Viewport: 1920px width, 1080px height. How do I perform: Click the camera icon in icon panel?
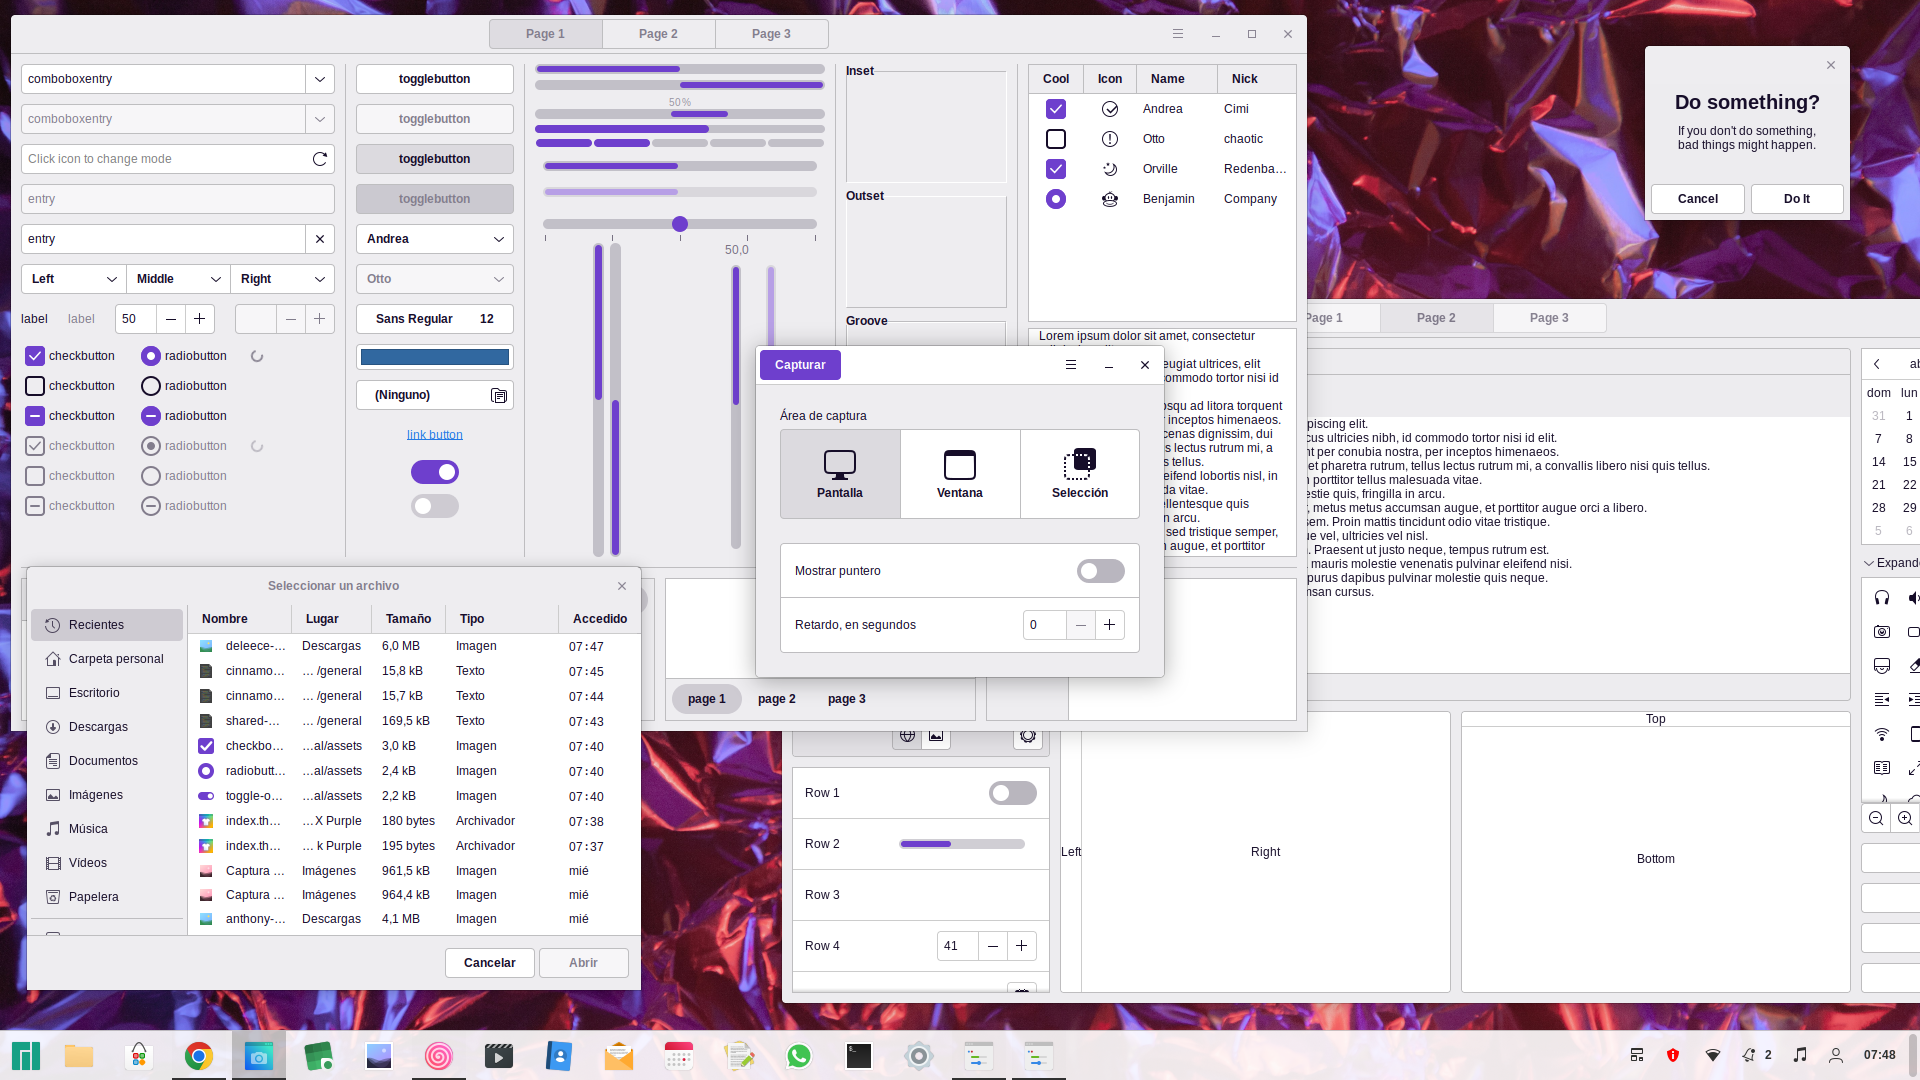tap(1882, 632)
